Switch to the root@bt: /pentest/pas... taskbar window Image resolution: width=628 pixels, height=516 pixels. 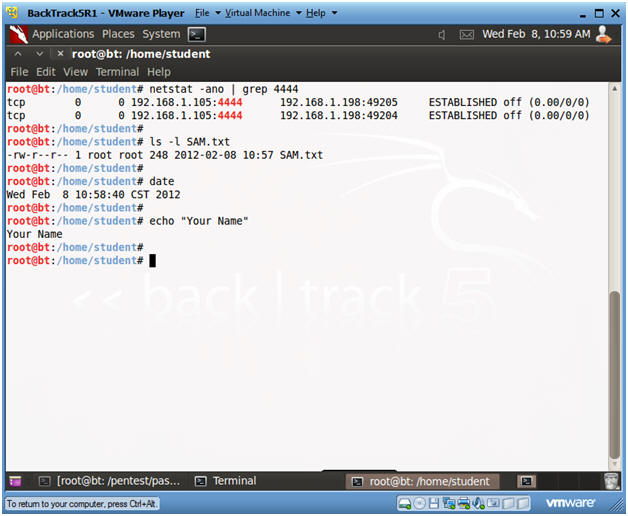click(110, 481)
